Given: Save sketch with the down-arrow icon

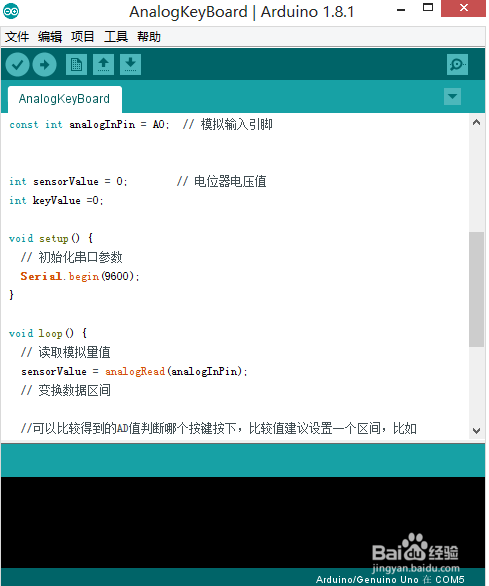Looking at the screenshot, I should 130,64.
